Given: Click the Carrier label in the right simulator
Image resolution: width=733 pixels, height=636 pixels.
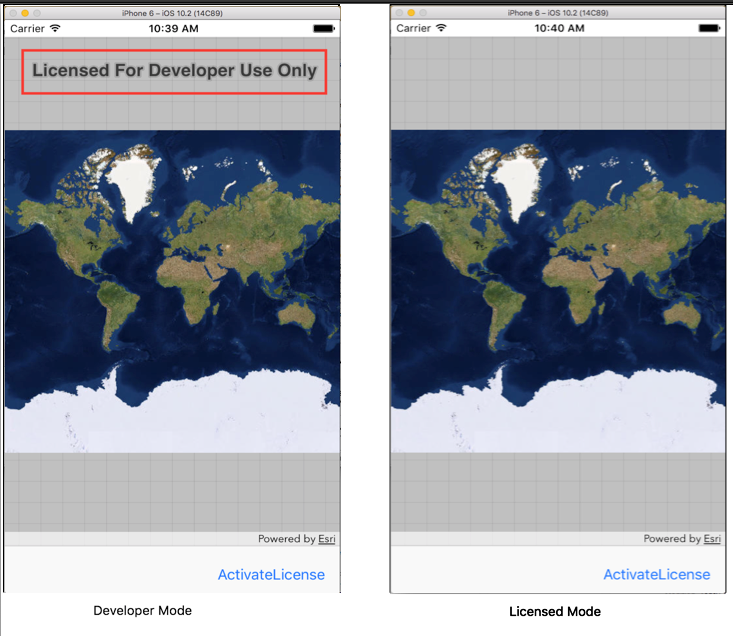Looking at the screenshot, I should [413, 28].
